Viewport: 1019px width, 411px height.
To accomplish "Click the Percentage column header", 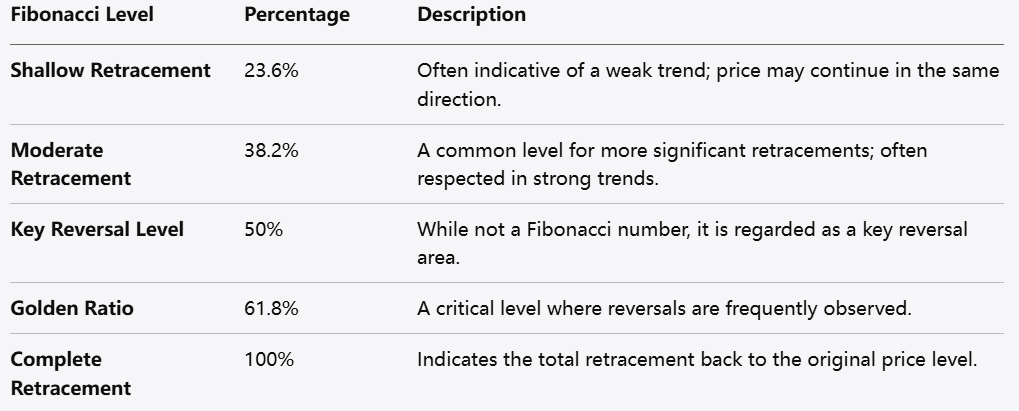I will click(x=297, y=15).
